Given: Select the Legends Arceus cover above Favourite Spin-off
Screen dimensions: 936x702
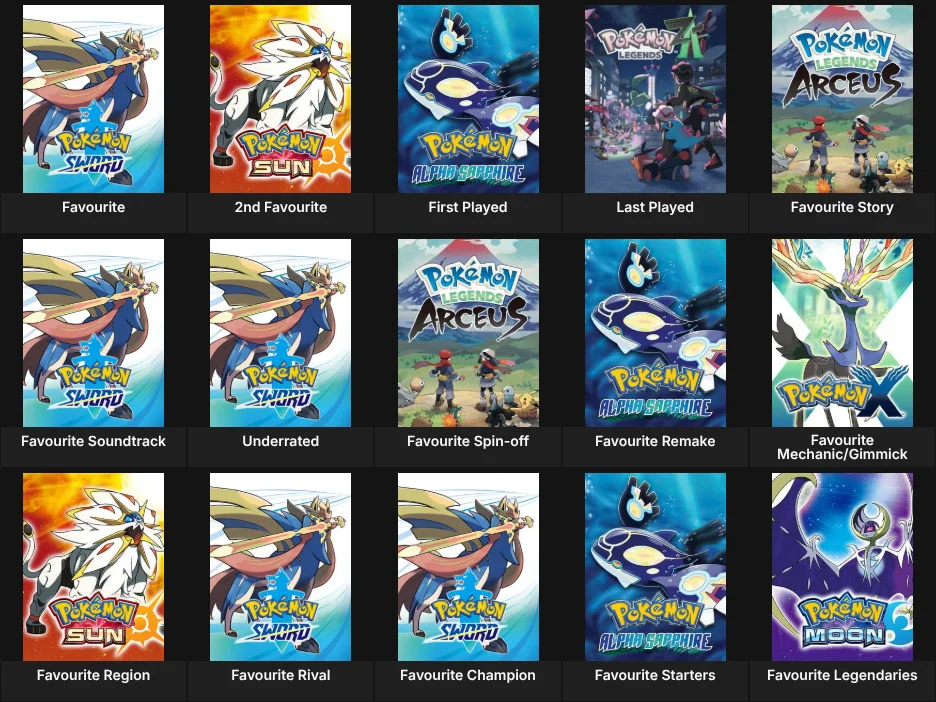Looking at the screenshot, I should tap(468, 333).
